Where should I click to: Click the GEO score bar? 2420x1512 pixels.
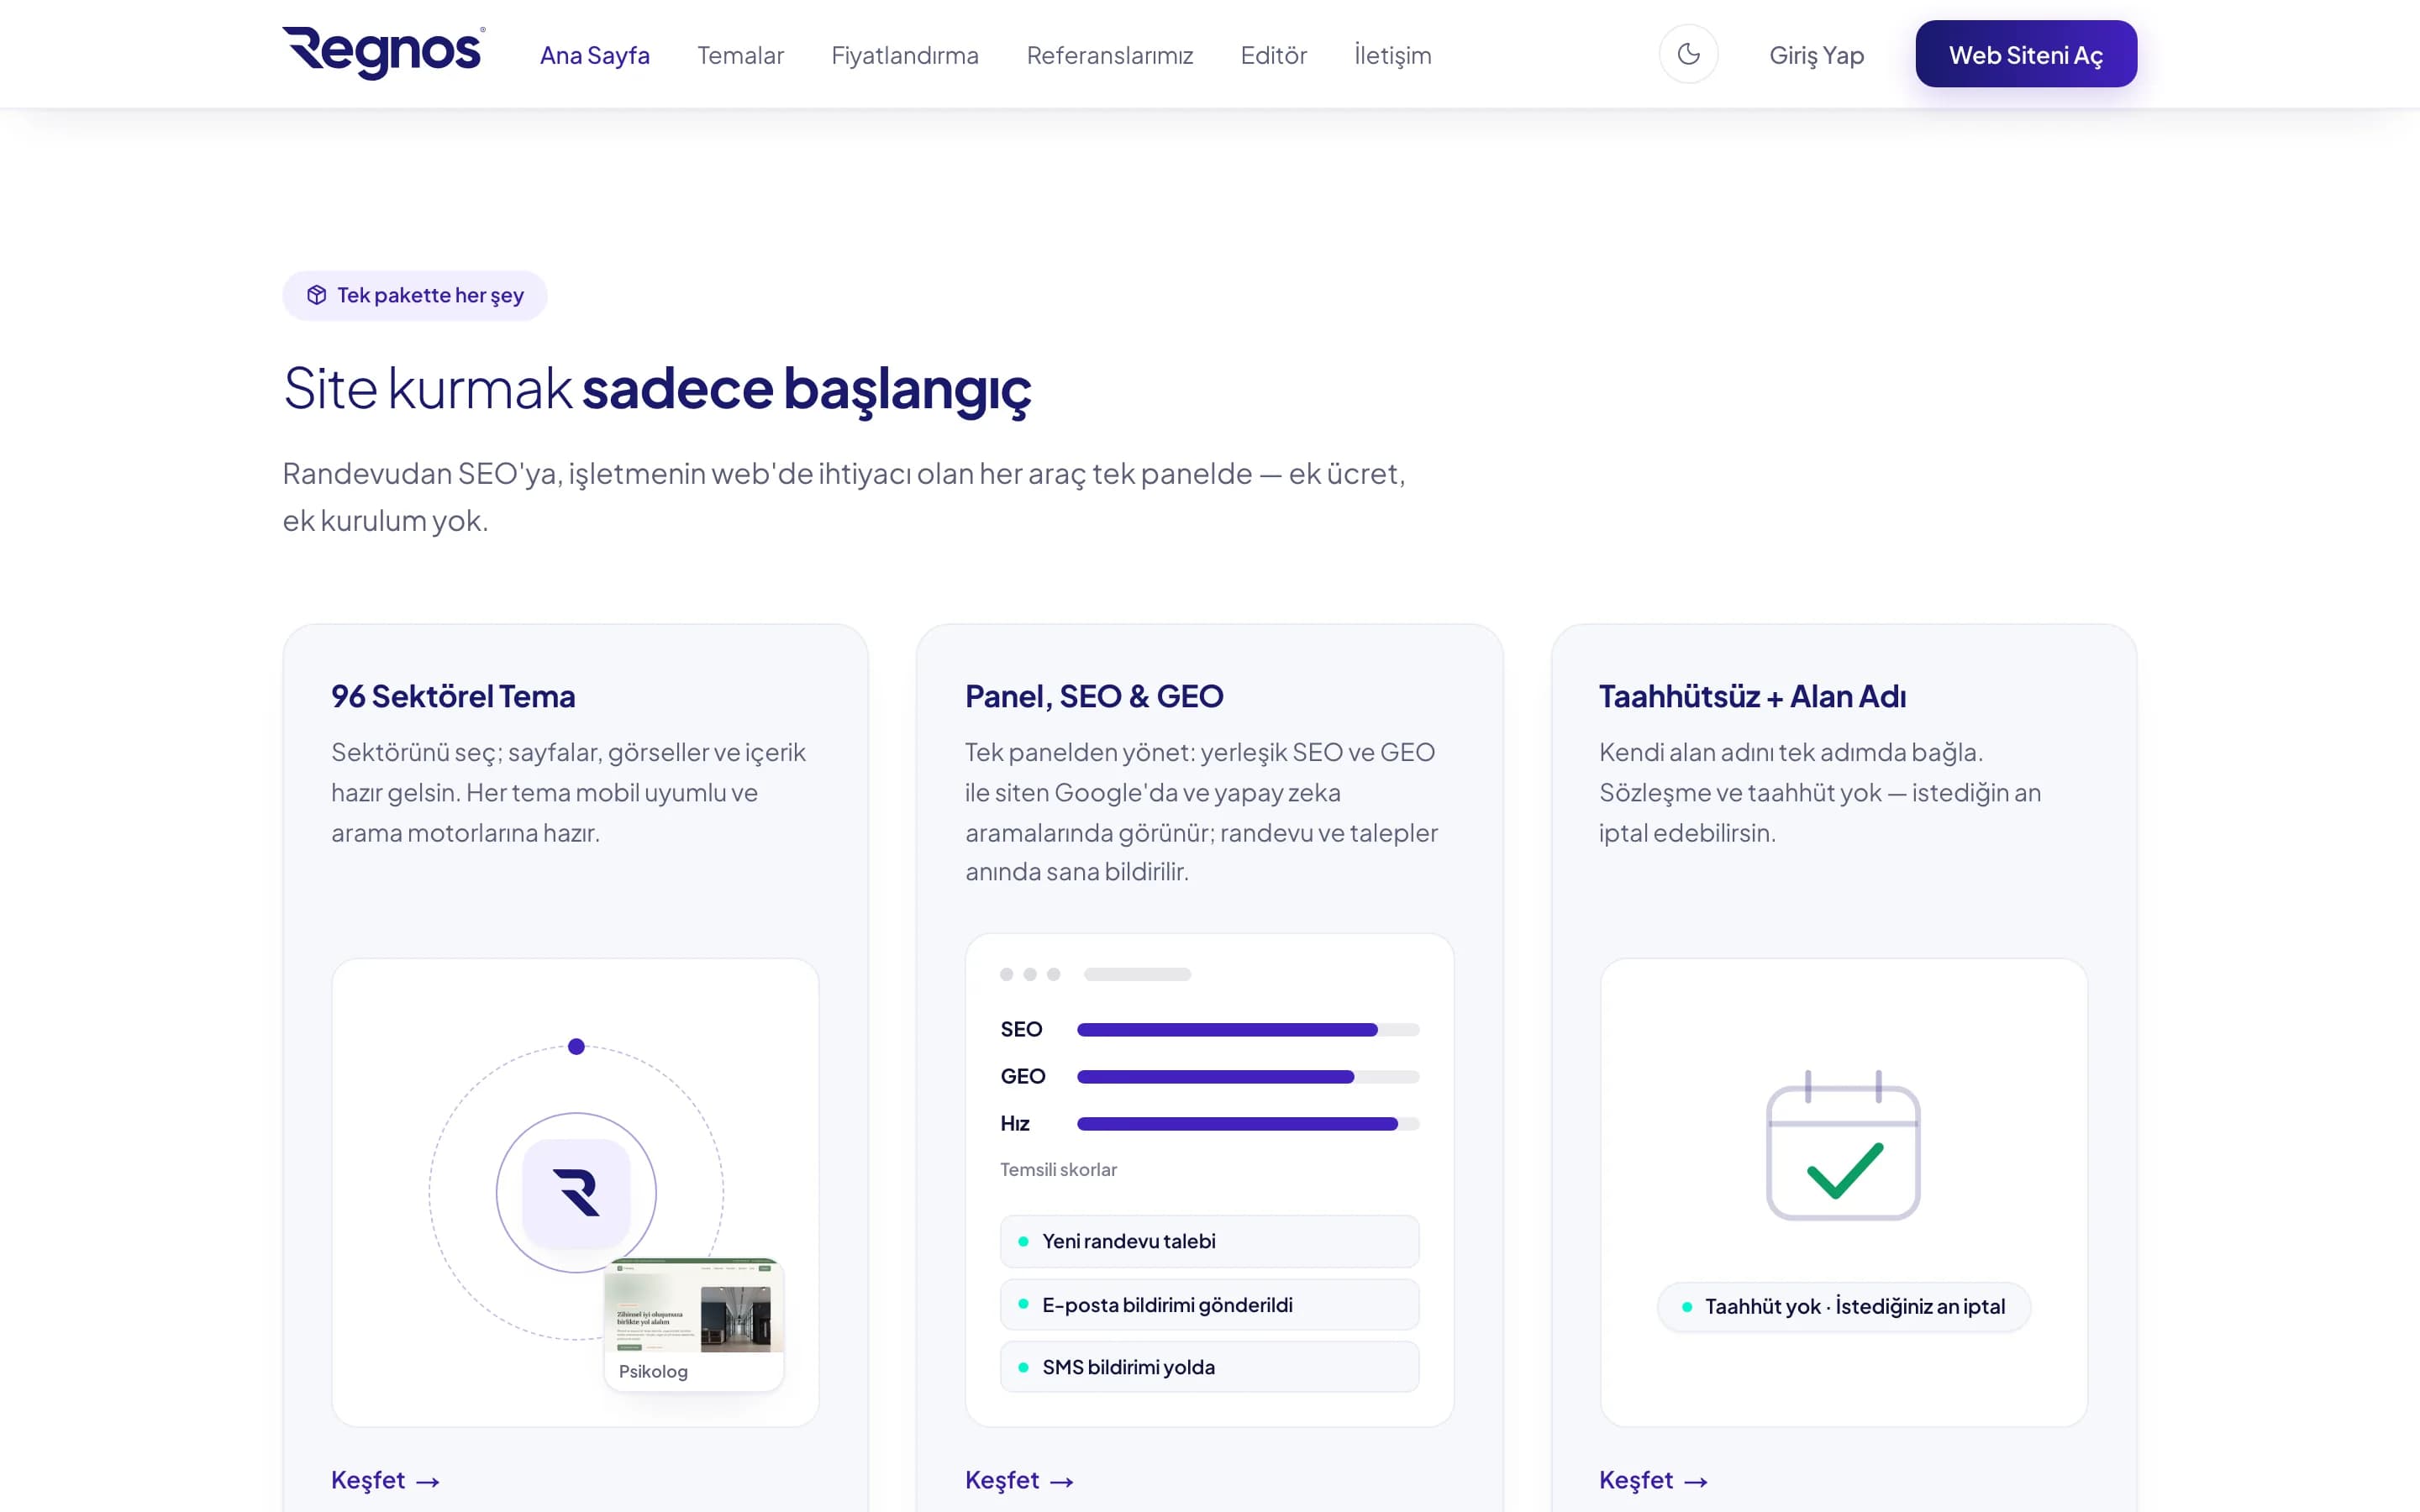[1248, 1077]
